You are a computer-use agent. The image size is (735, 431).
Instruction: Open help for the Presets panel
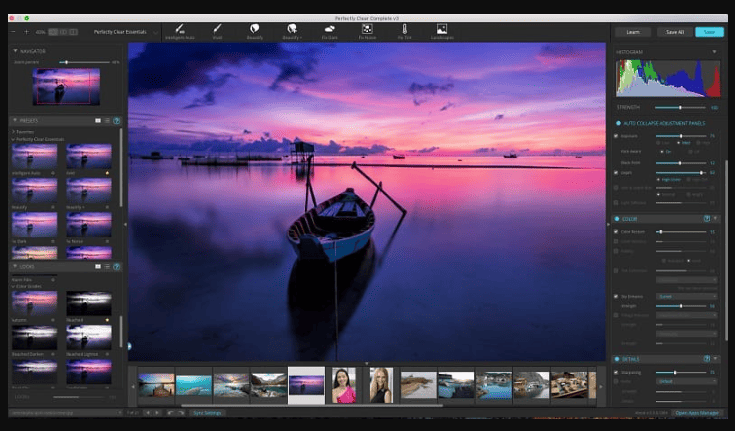click(117, 121)
